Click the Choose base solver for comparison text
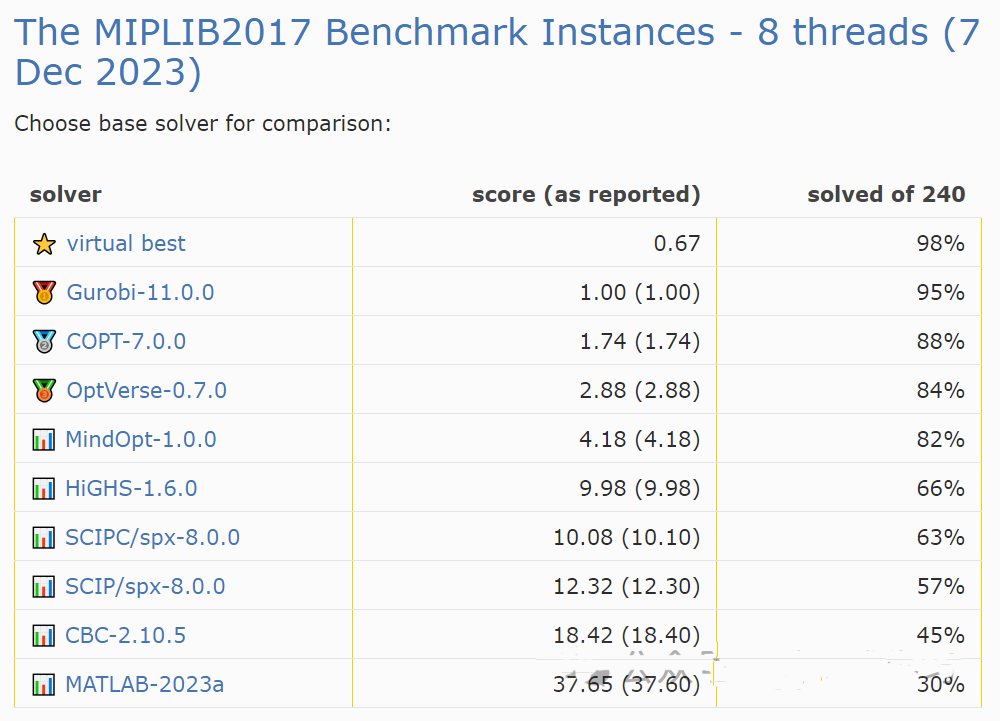The height and width of the screenshot is (721, 1000). (203, 124)
